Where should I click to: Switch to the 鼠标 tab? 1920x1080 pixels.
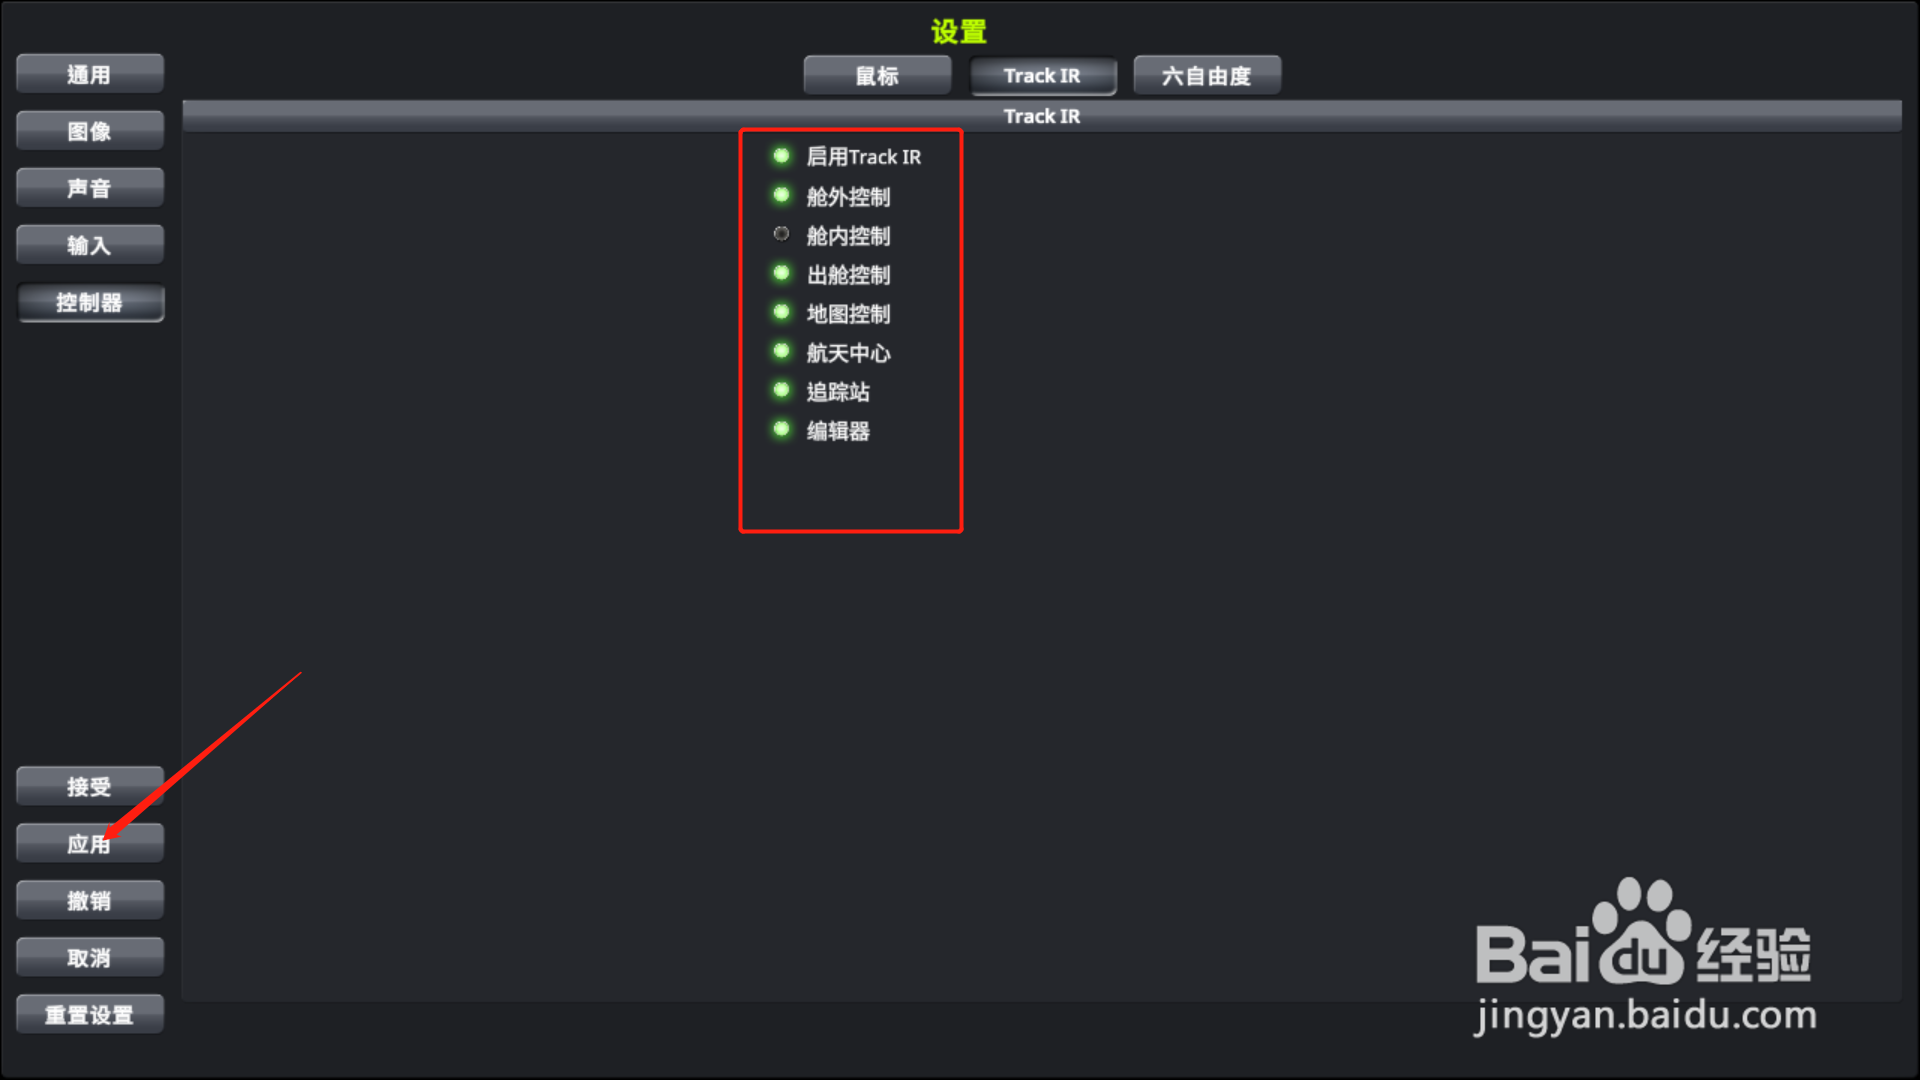click(x=877, y=76)
